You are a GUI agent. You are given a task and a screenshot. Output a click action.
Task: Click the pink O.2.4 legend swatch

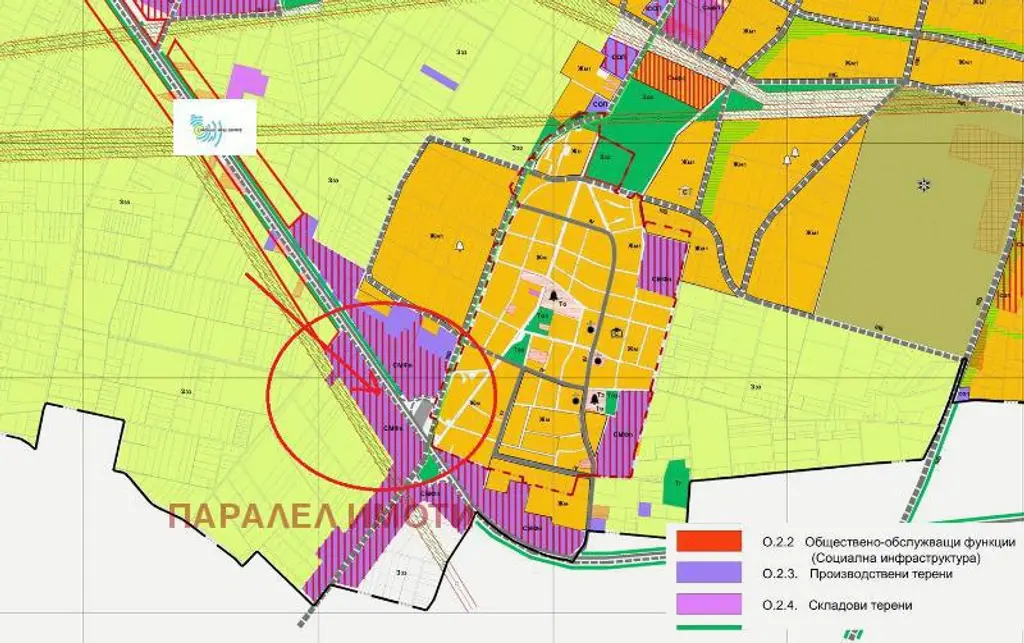point(708,604)
